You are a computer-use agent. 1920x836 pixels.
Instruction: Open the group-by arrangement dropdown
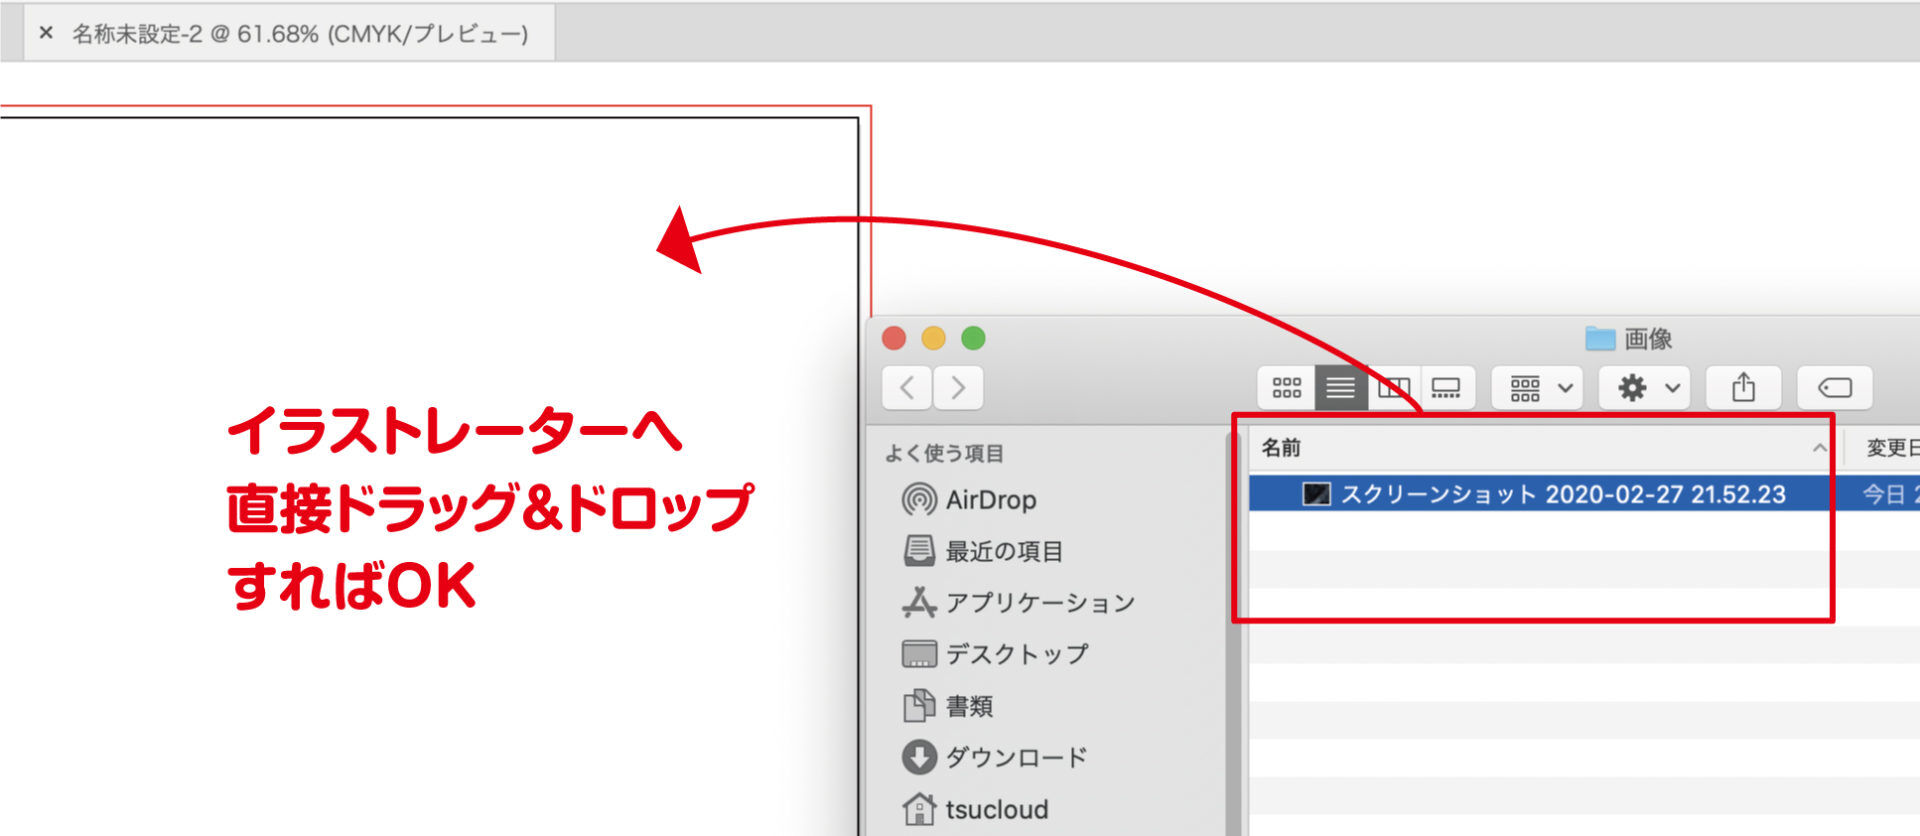(1538, 388)
